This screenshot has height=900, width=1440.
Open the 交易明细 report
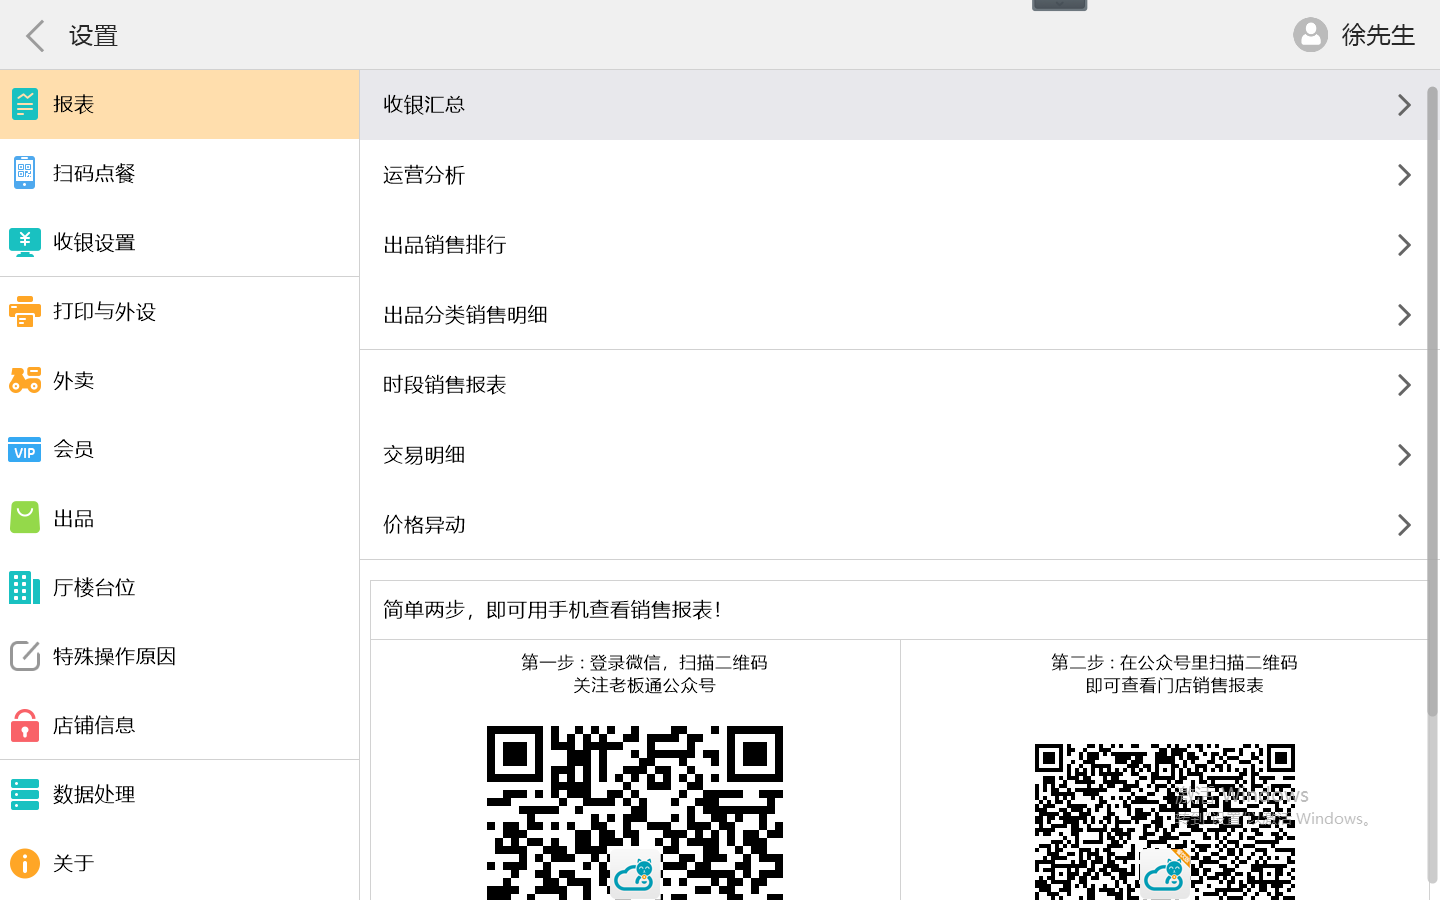893,455
